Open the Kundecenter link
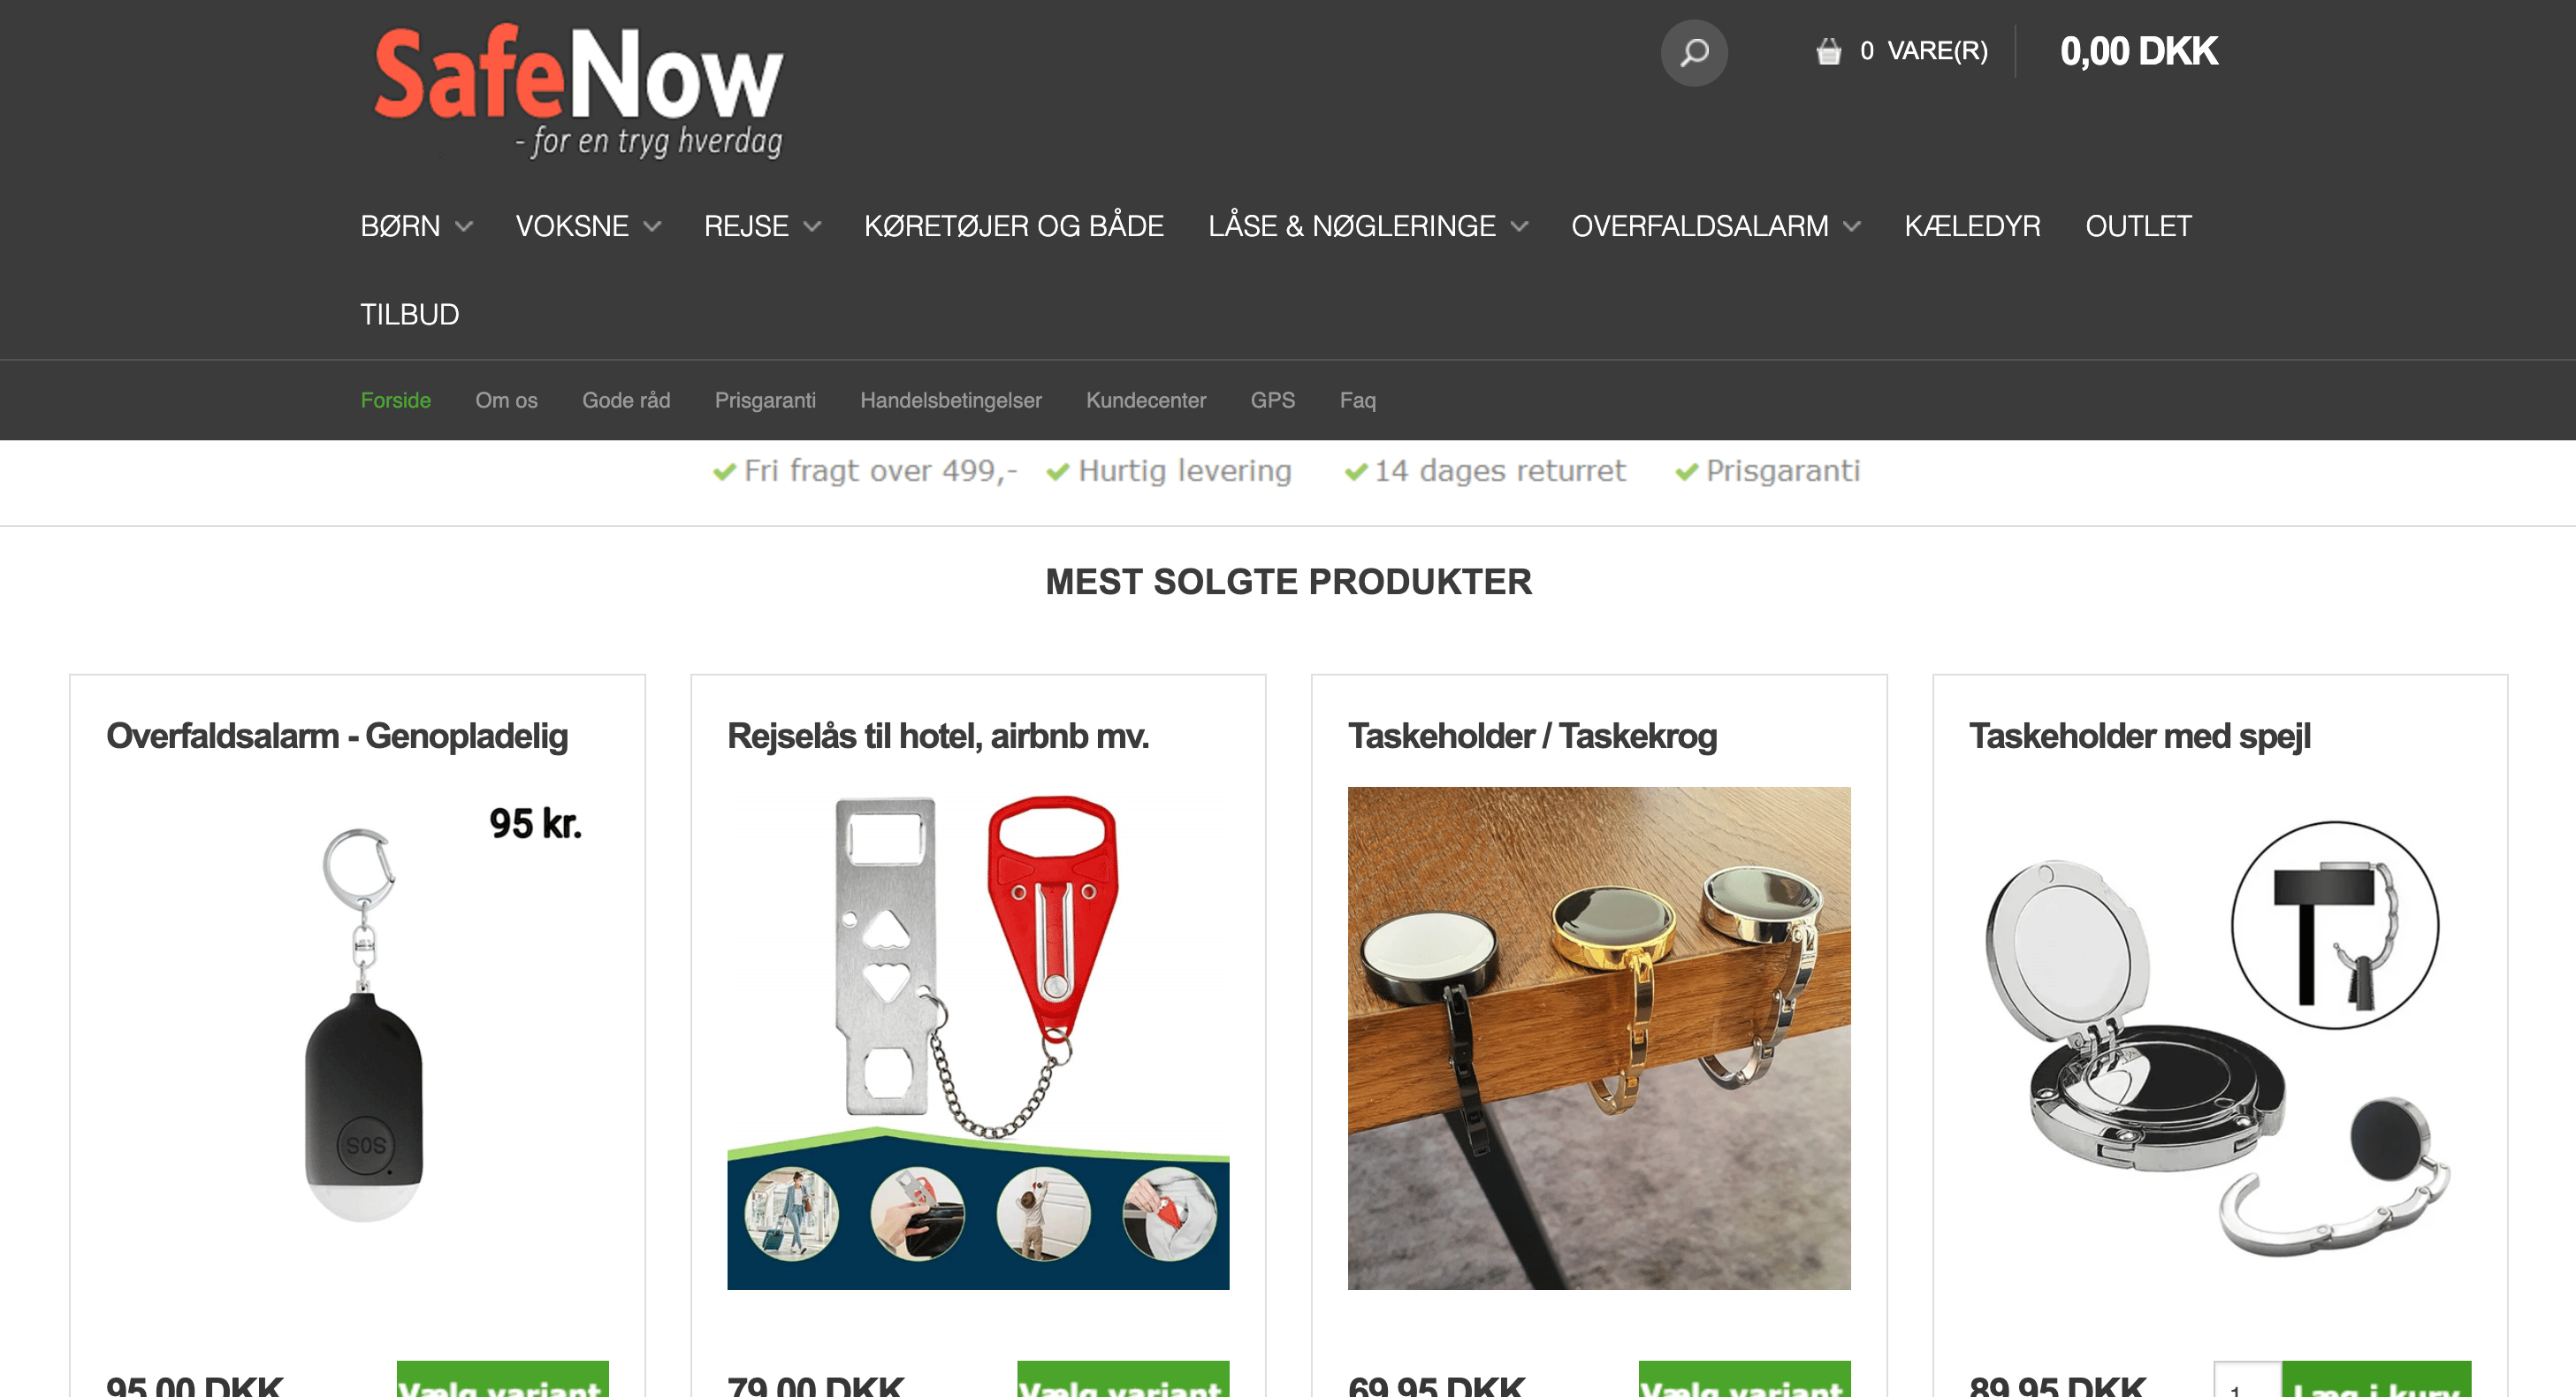 [1146, 400]
